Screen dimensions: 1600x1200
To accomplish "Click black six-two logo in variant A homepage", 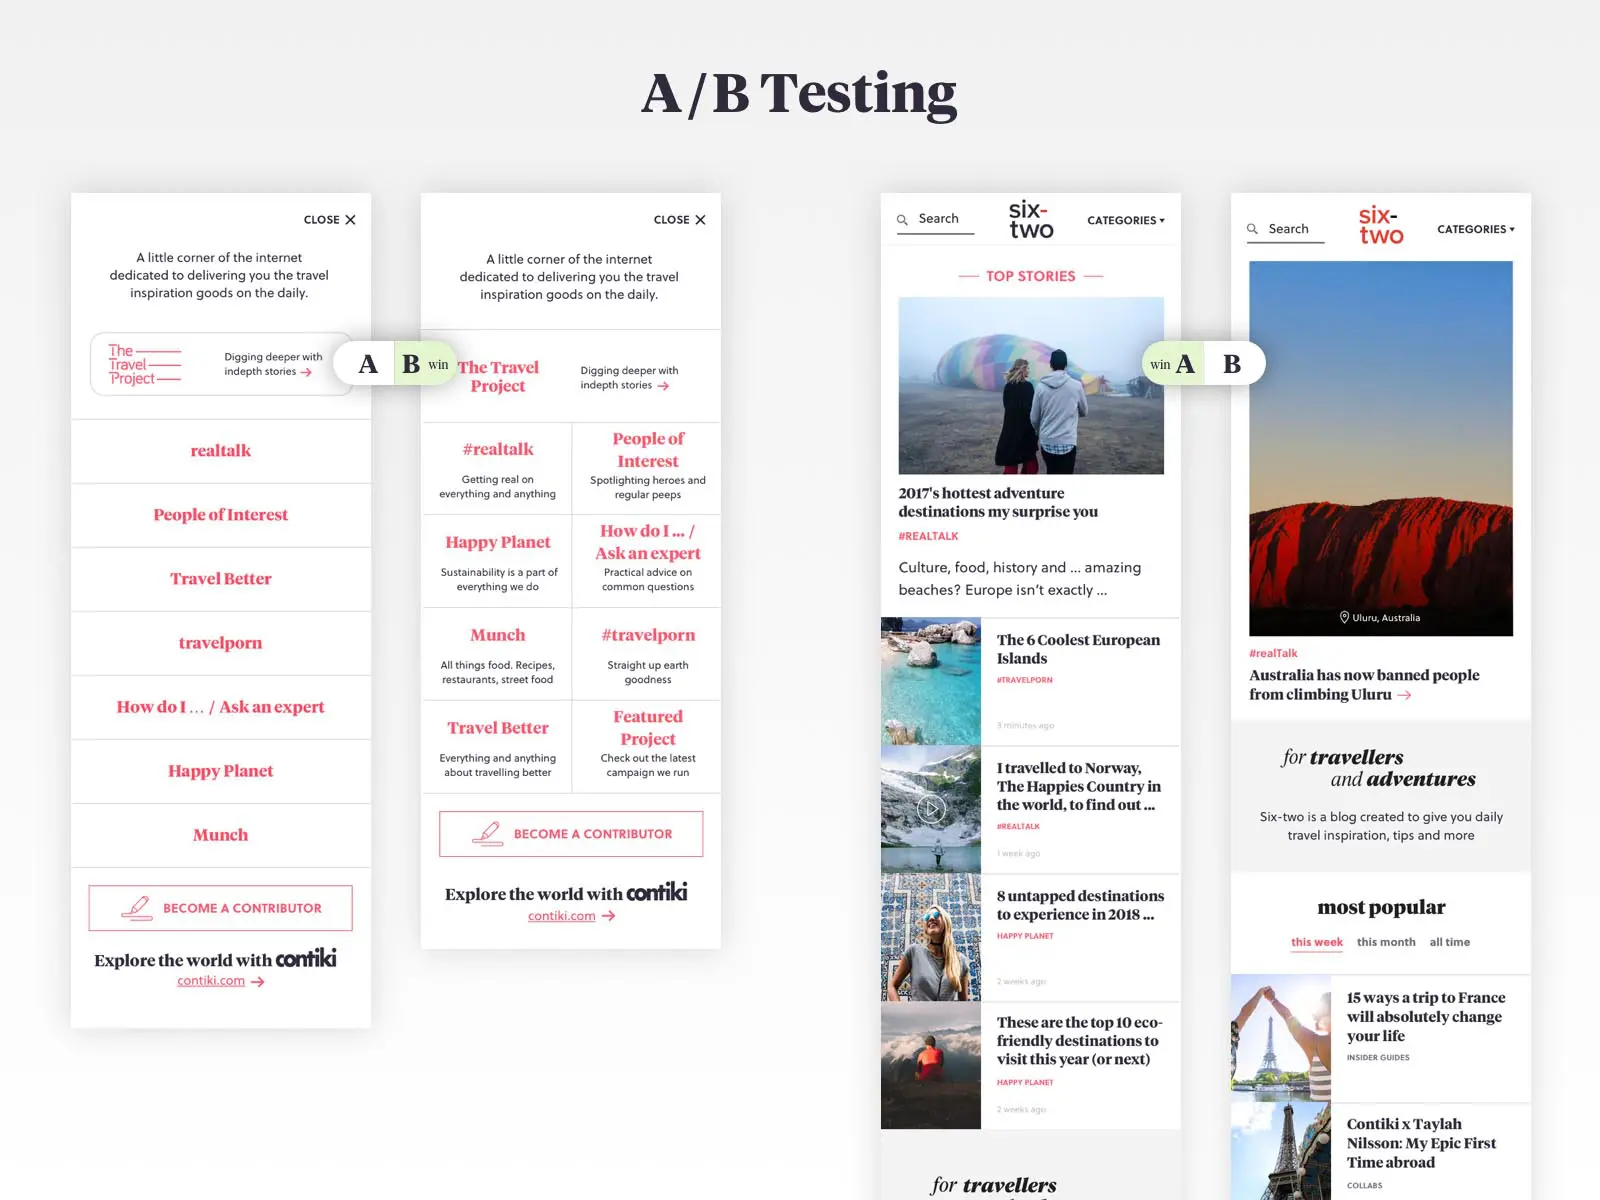I will point(1031,219).
